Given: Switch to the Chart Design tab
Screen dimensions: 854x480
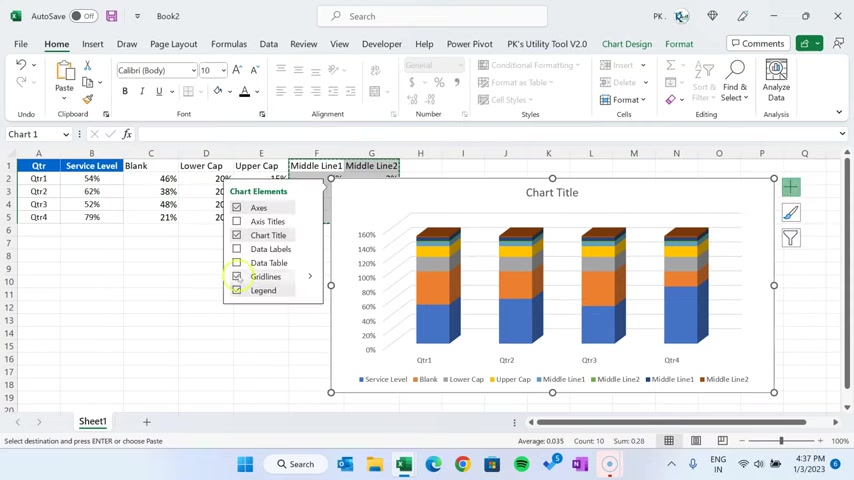Looking at the screenshot, I should [627, 44].
